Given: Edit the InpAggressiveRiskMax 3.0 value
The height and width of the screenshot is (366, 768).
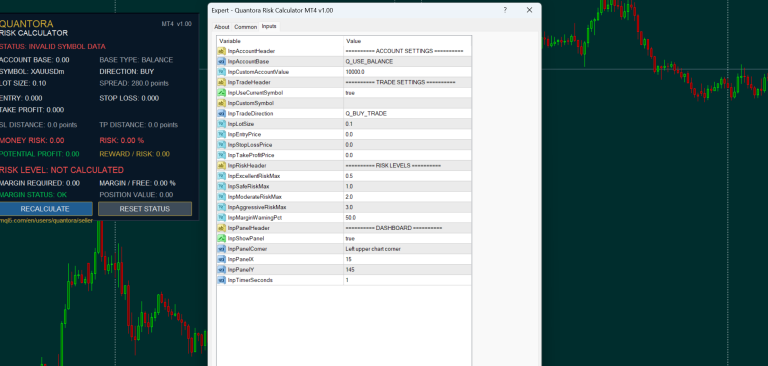Looking at the screenshot, I should [408, 207].
